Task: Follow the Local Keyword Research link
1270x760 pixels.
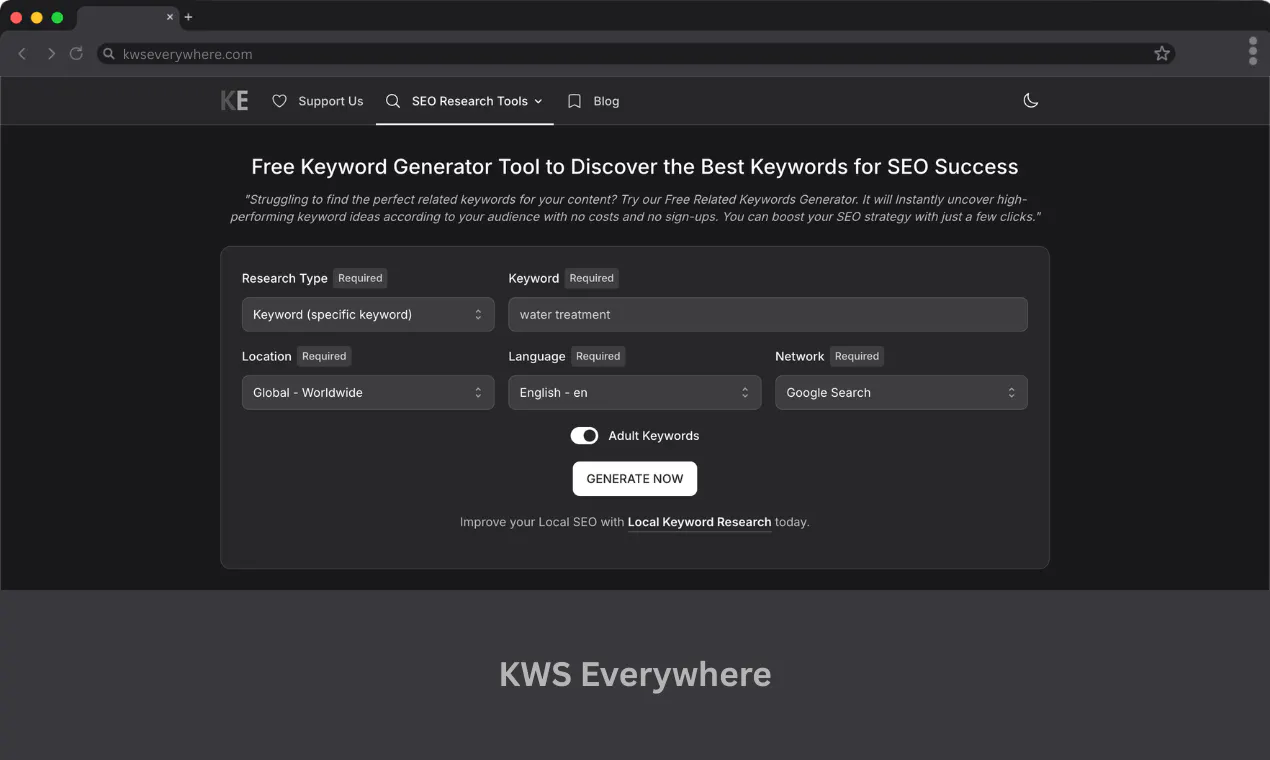Action: [x=699, y=522]
